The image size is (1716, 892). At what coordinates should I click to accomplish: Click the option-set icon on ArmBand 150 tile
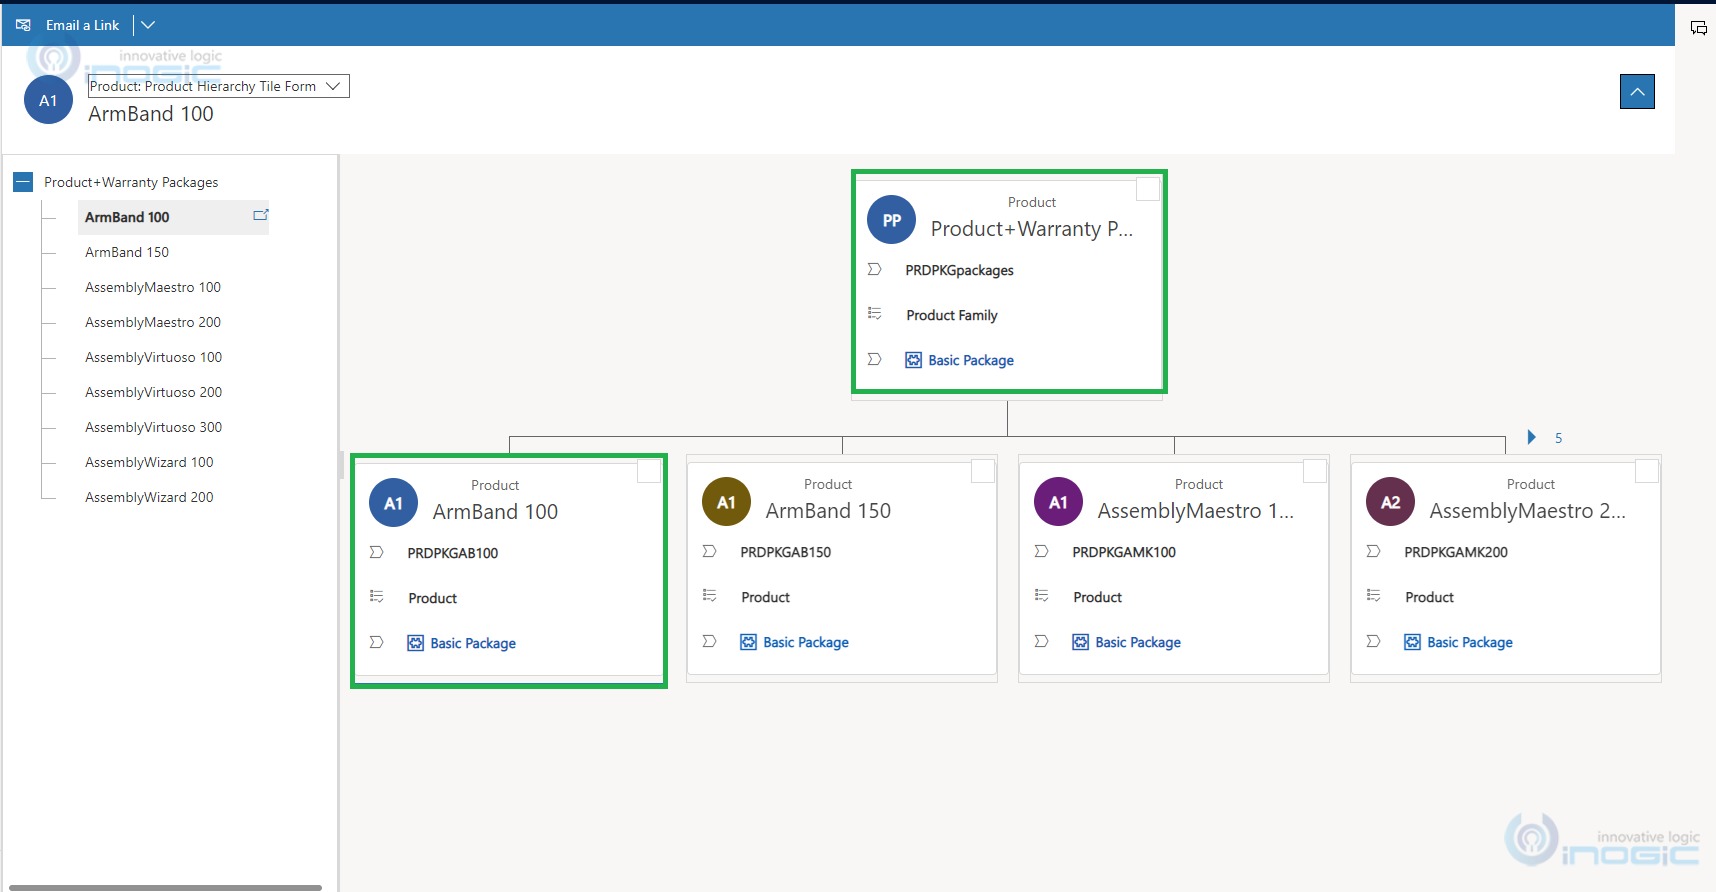tap(710, 596)
